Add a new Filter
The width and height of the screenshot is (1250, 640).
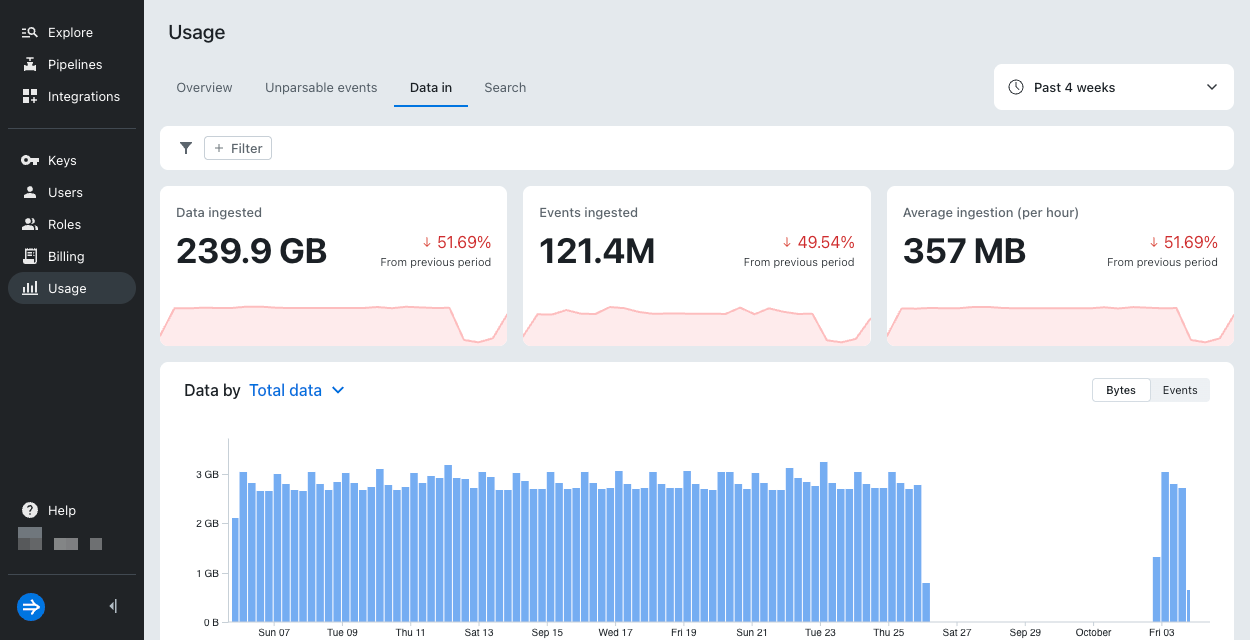(237, 147)
